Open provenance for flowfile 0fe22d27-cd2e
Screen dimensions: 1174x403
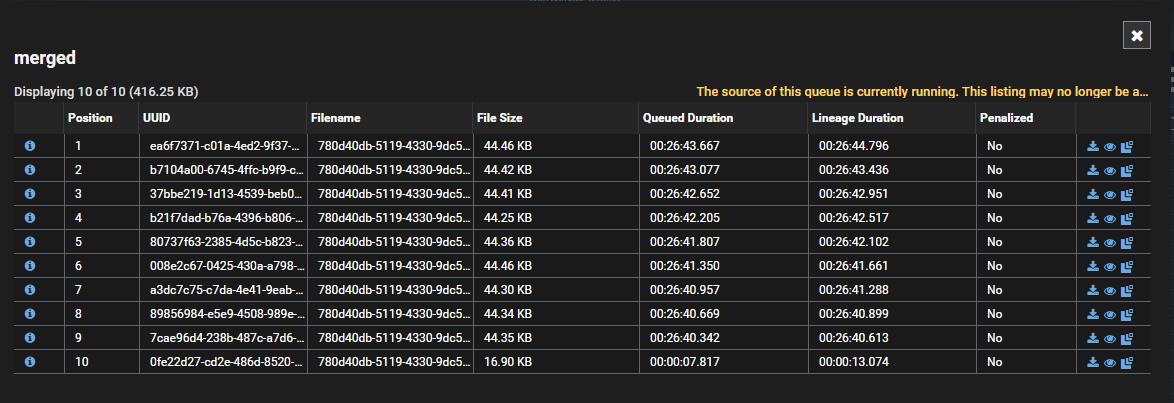(1127, 363)
